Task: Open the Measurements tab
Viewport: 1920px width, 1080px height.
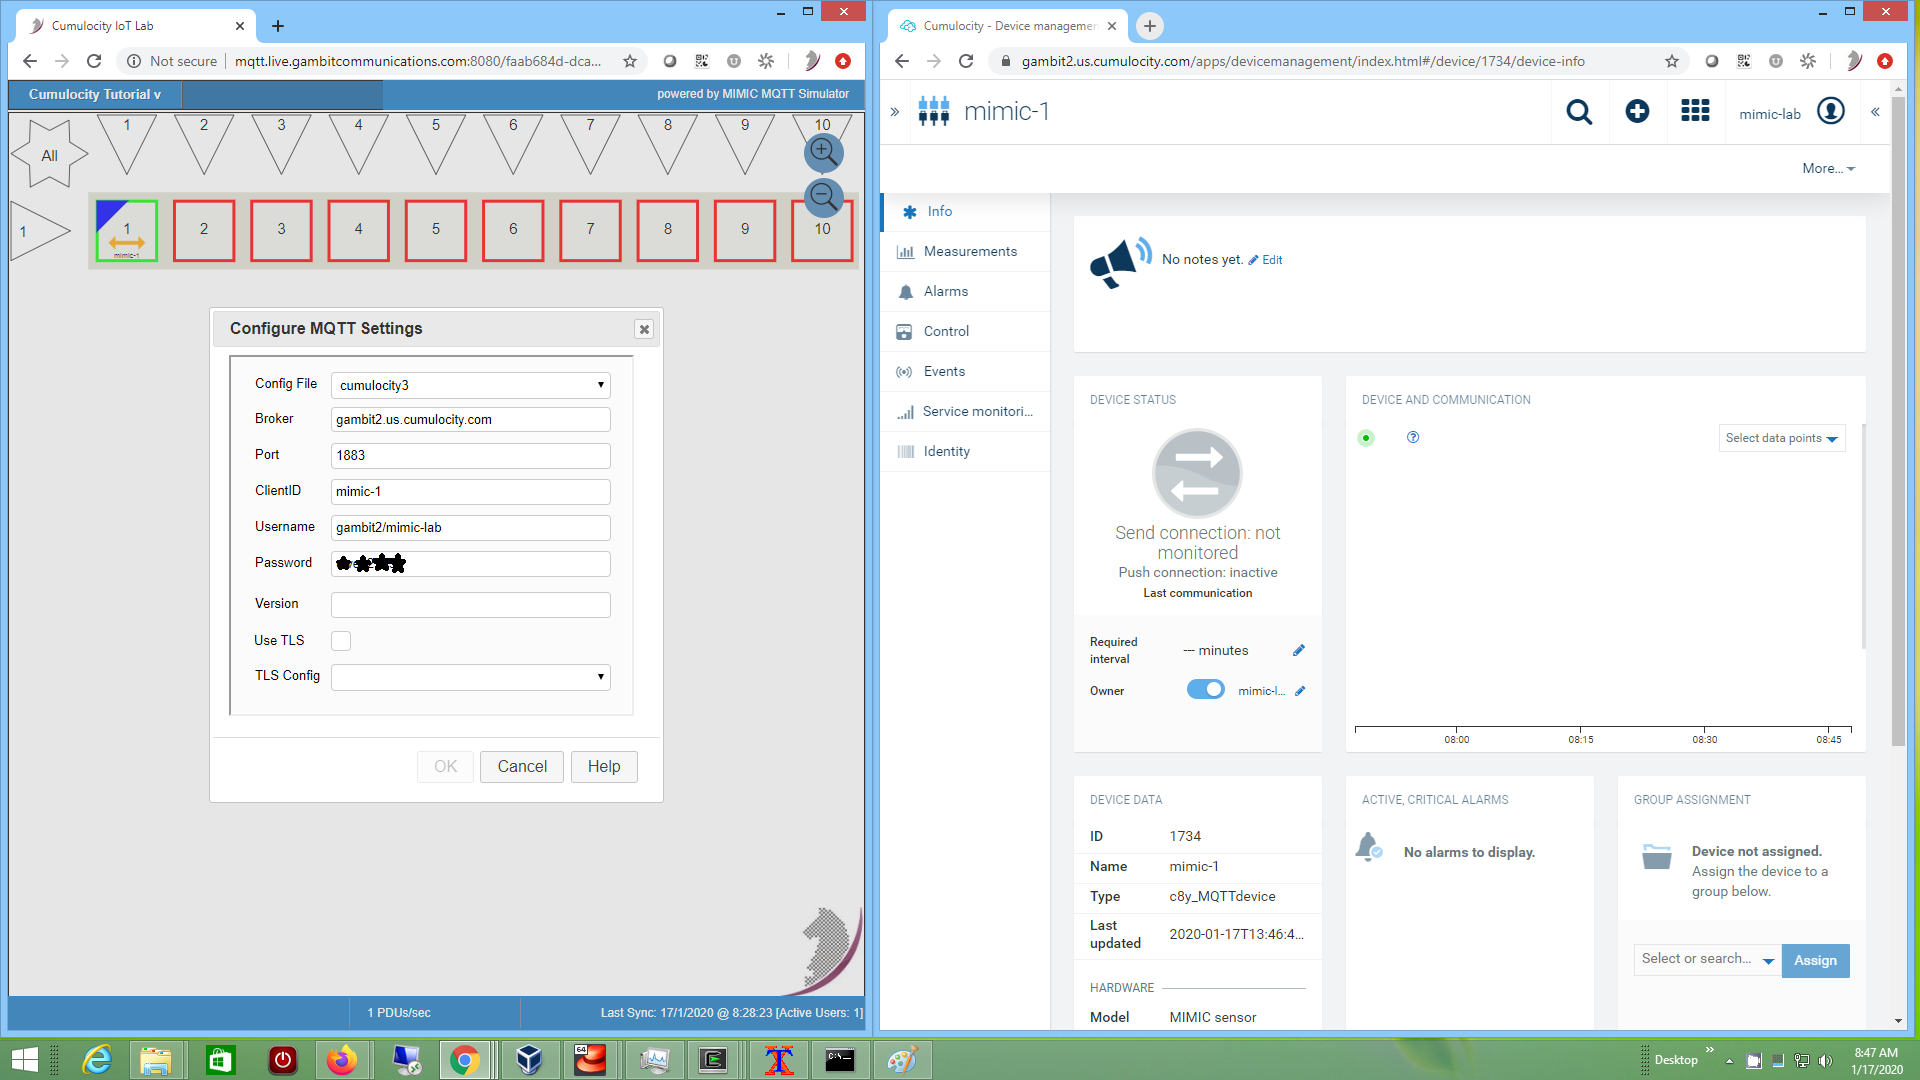Action: [x=966, y=252]
